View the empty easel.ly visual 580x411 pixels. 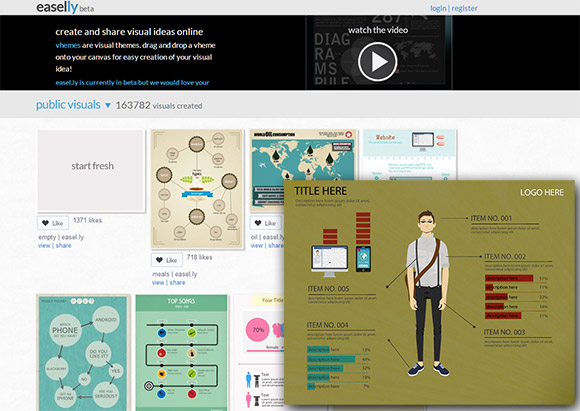coord(44,246)
